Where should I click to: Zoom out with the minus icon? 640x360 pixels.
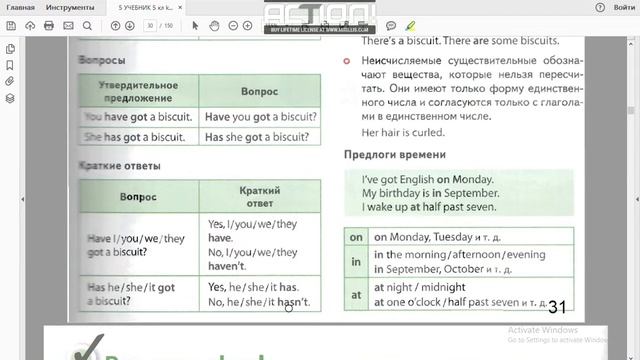[x=233, y=26]
